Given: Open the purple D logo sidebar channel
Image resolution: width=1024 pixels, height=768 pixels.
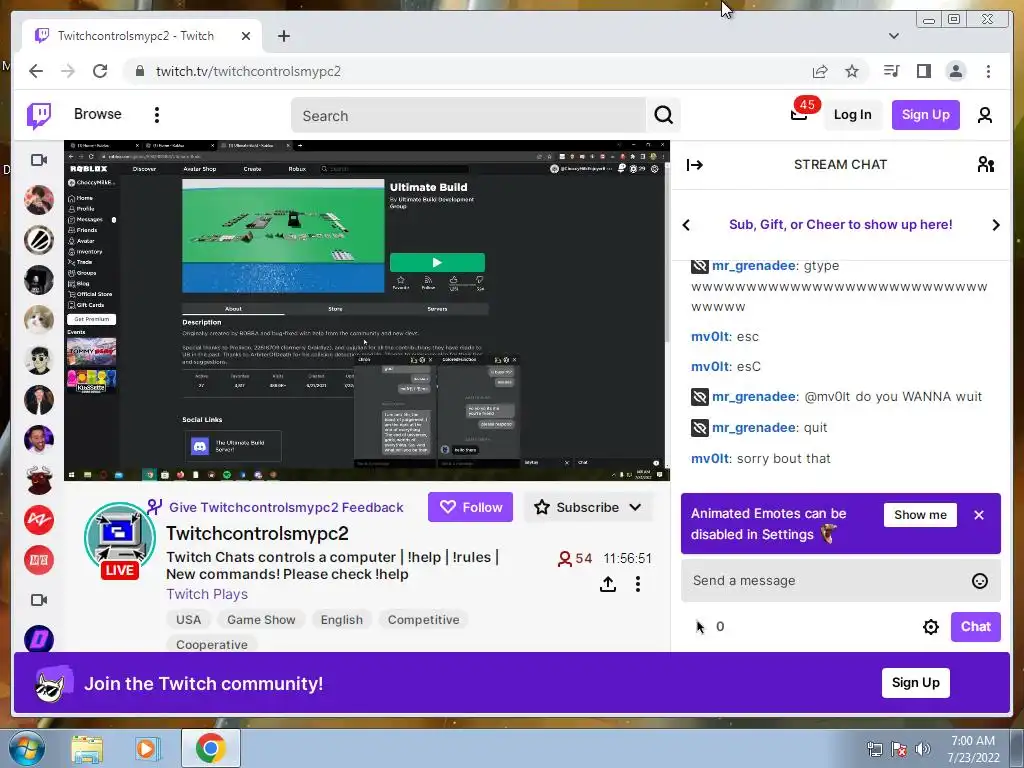Looking at the screenshot, I should (39, 639).
